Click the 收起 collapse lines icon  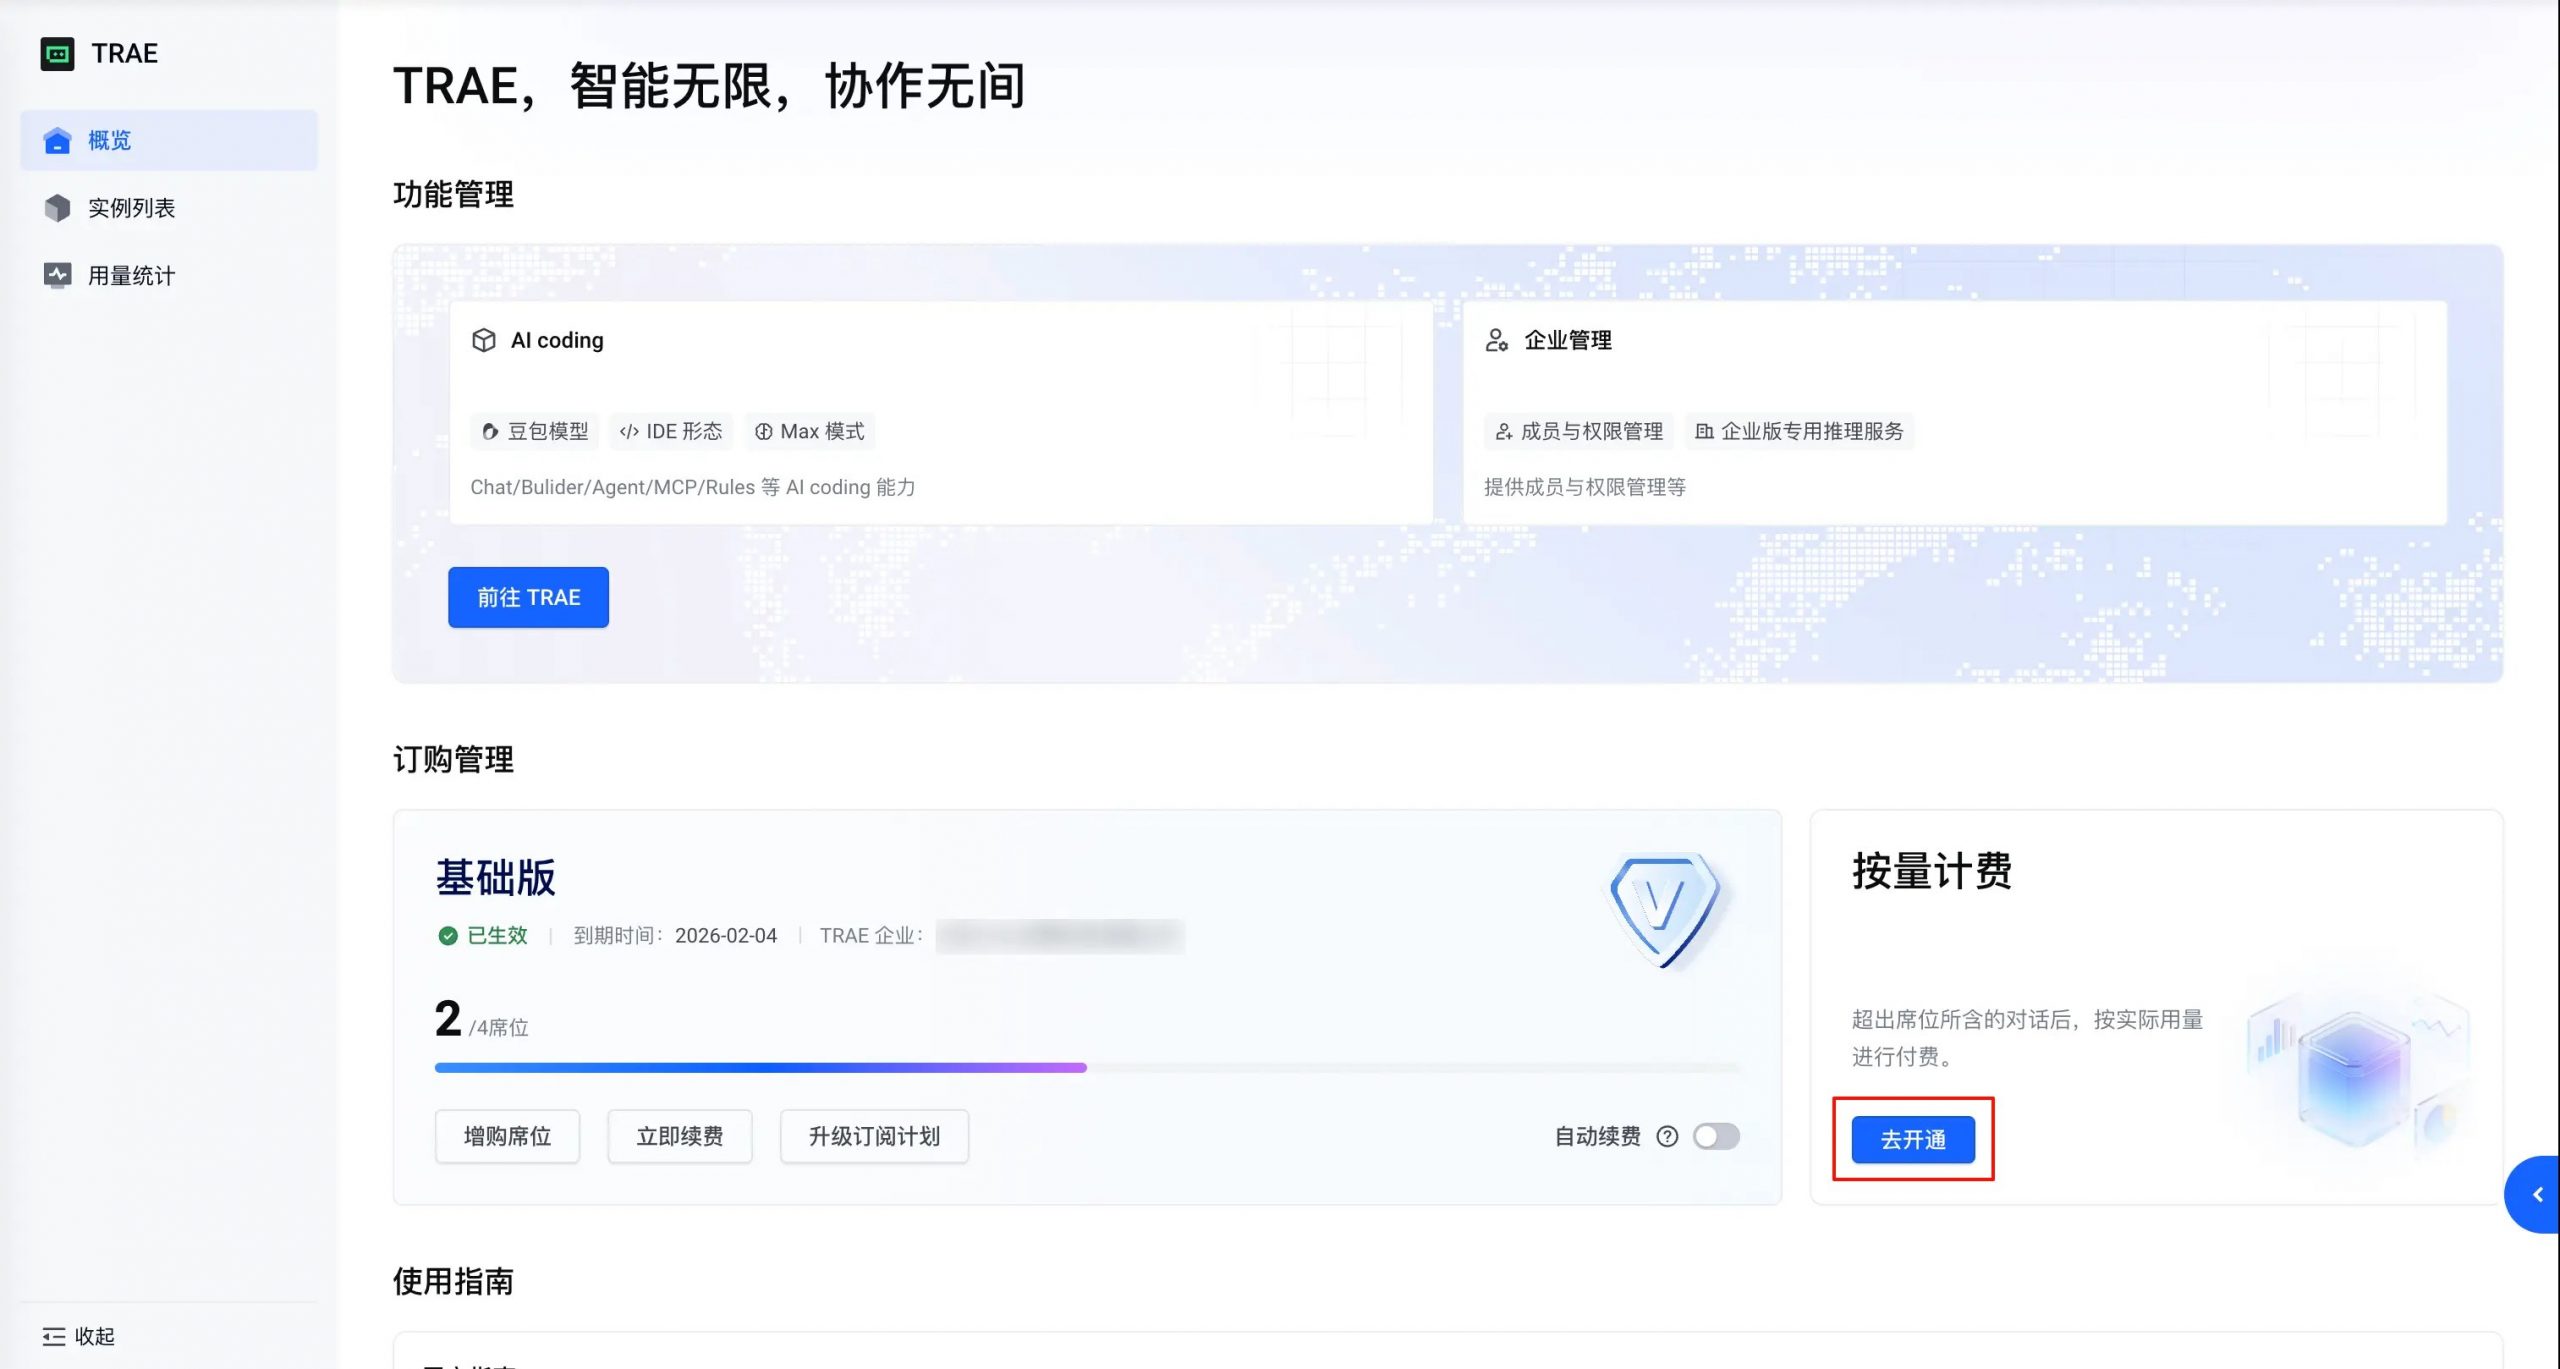pos(54,1336)
